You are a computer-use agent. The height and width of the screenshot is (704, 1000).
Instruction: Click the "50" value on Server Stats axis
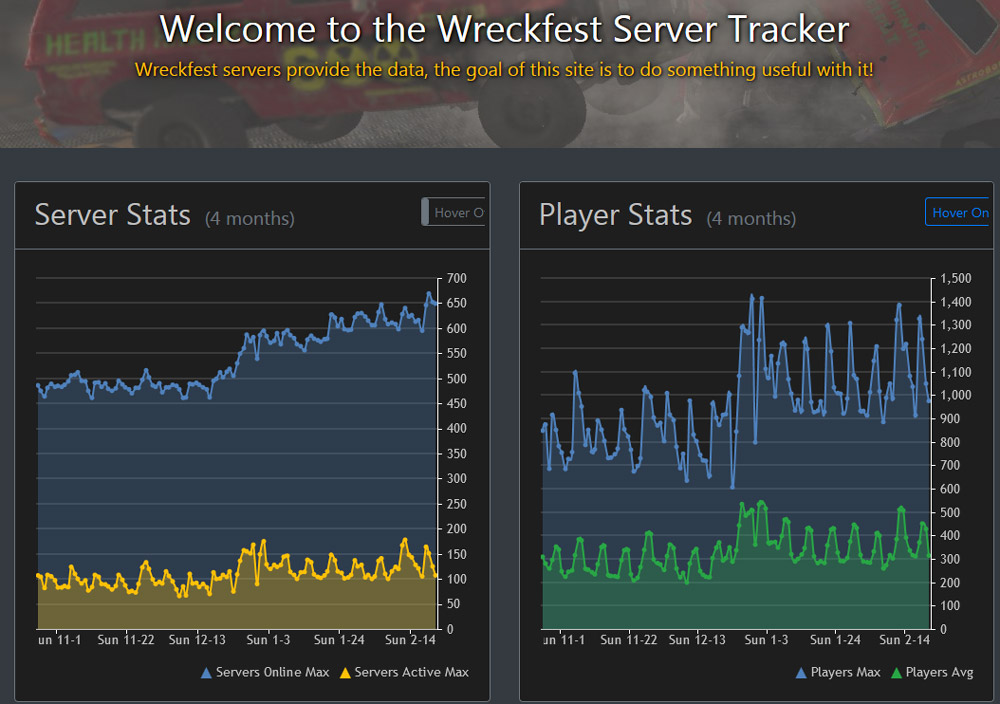coord(453,604)
